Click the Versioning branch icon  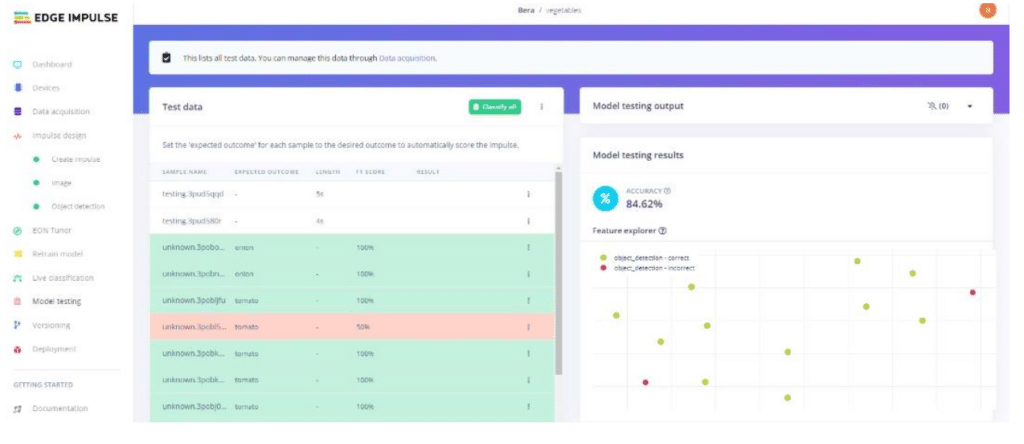[x=17, y=325]
